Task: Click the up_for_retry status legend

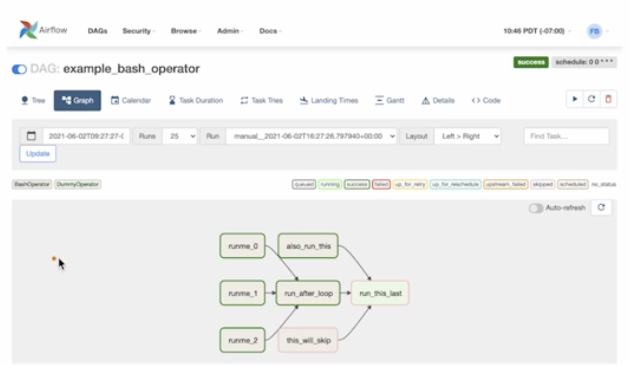Action: coord(410,184)
